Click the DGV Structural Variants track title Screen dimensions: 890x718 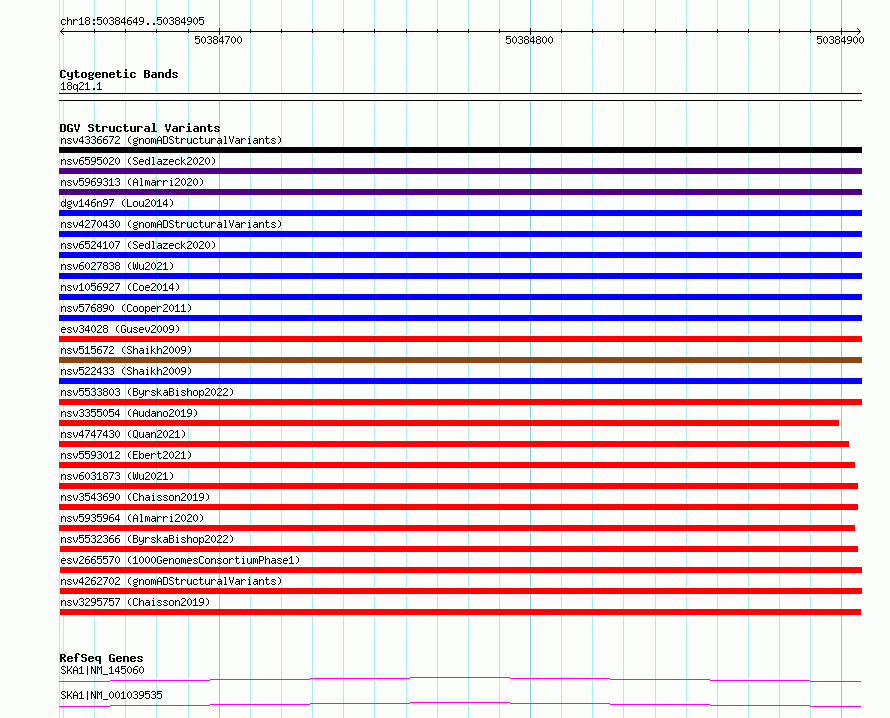[140, 128]
